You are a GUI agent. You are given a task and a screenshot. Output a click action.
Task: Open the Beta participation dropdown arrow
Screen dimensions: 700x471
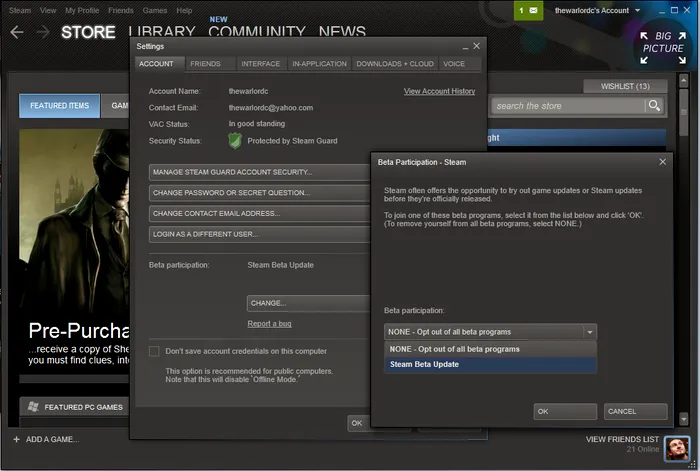pos(590,332)
